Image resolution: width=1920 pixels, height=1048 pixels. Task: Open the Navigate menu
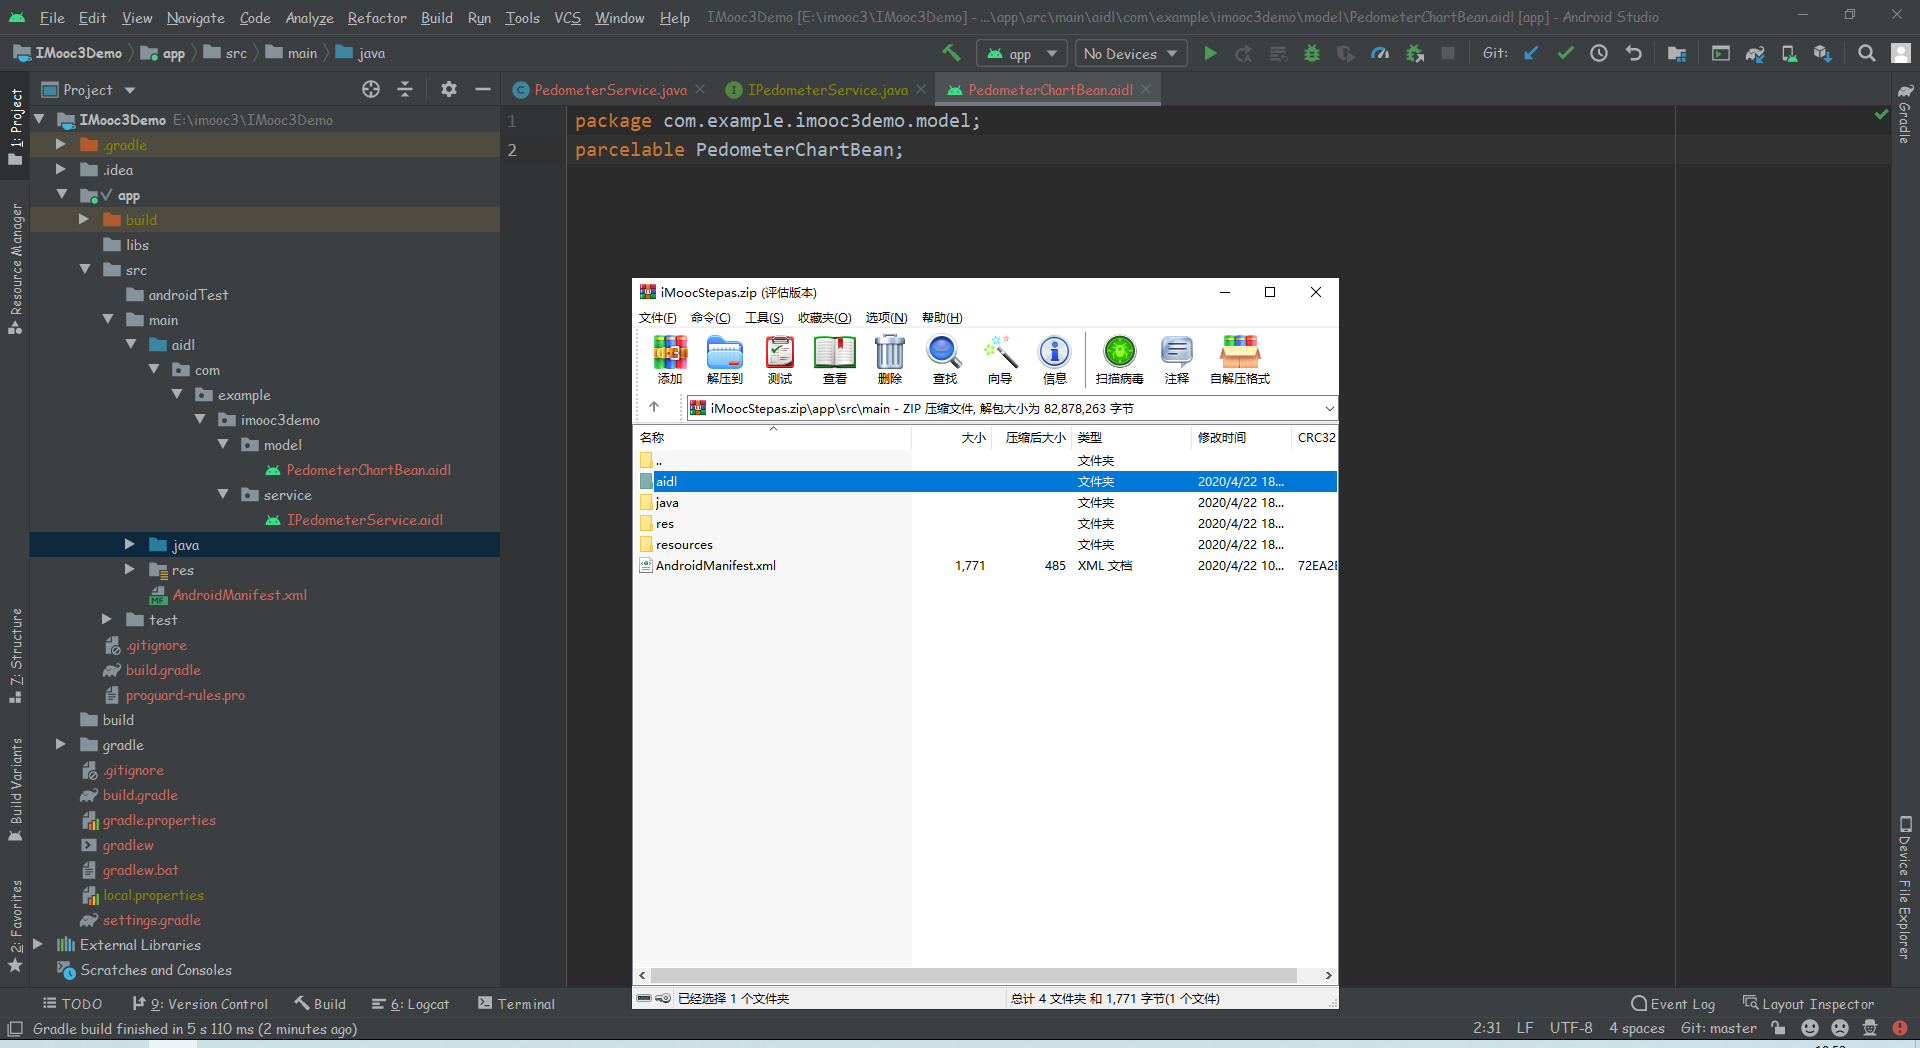tap(195, 17)
